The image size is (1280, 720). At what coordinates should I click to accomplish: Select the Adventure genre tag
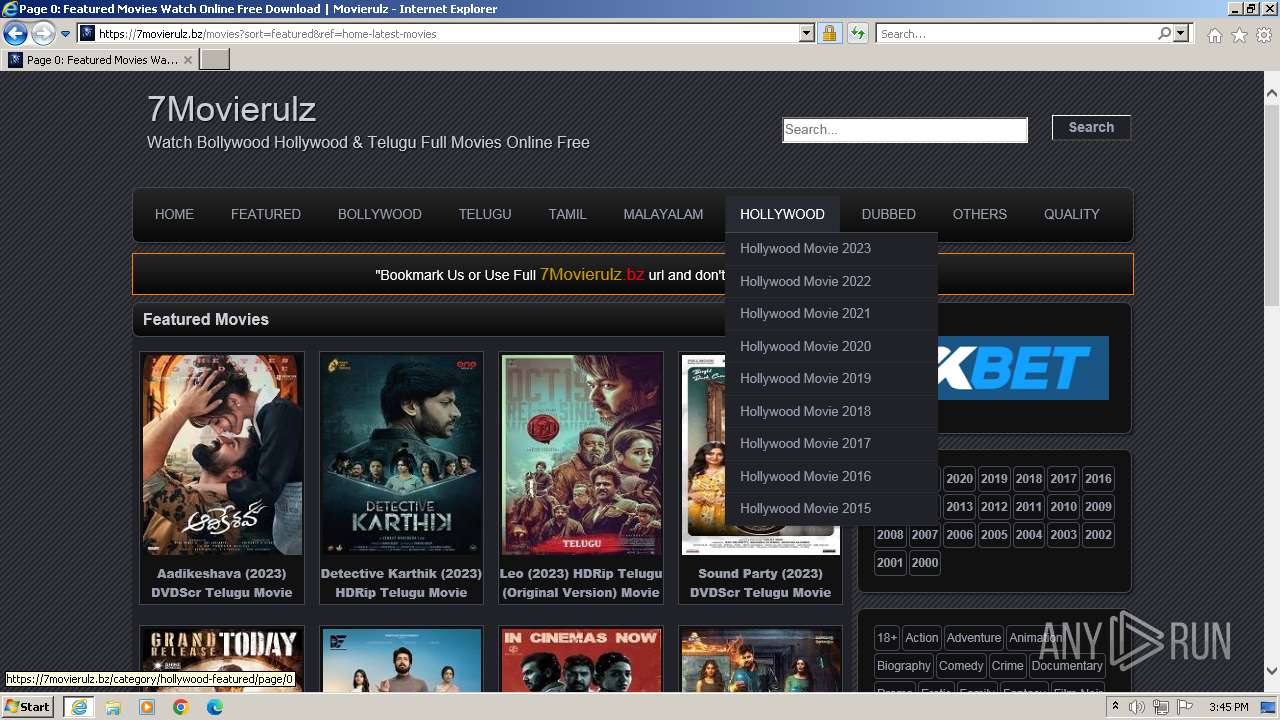[x=974, y=637]
